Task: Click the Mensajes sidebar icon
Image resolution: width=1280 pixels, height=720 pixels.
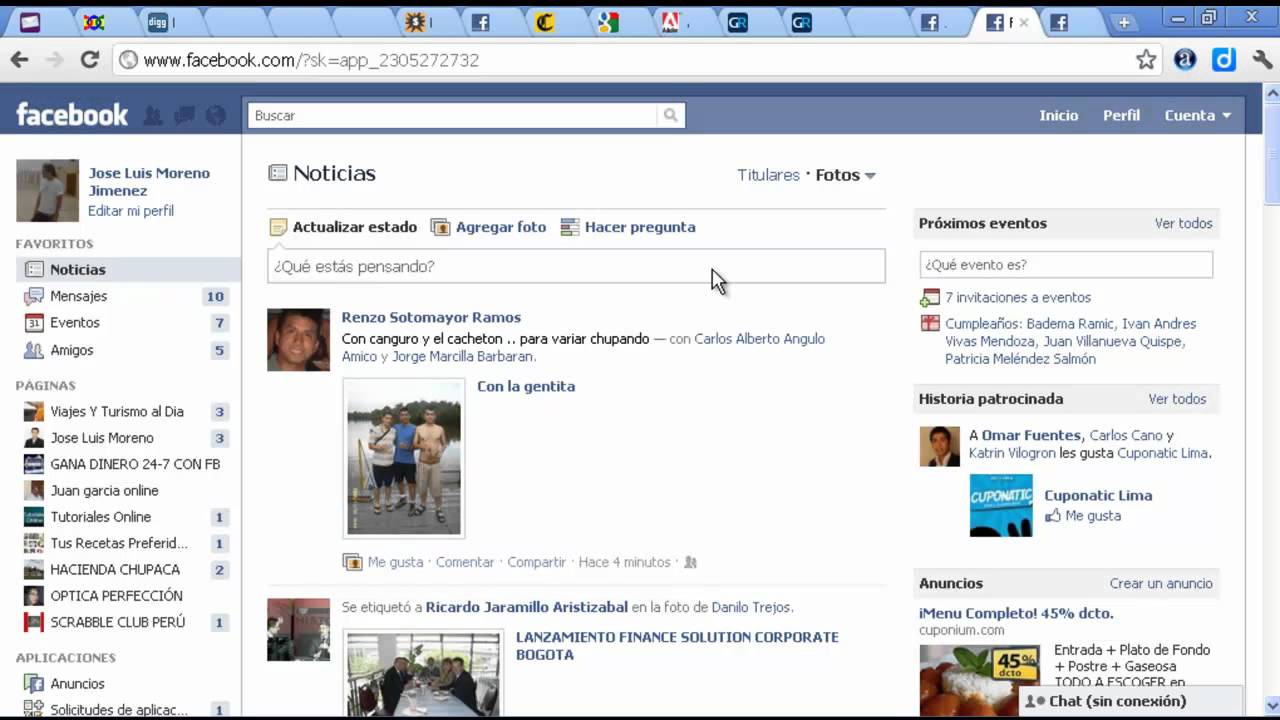Action: pyautogui.click(x=34, y=296)
